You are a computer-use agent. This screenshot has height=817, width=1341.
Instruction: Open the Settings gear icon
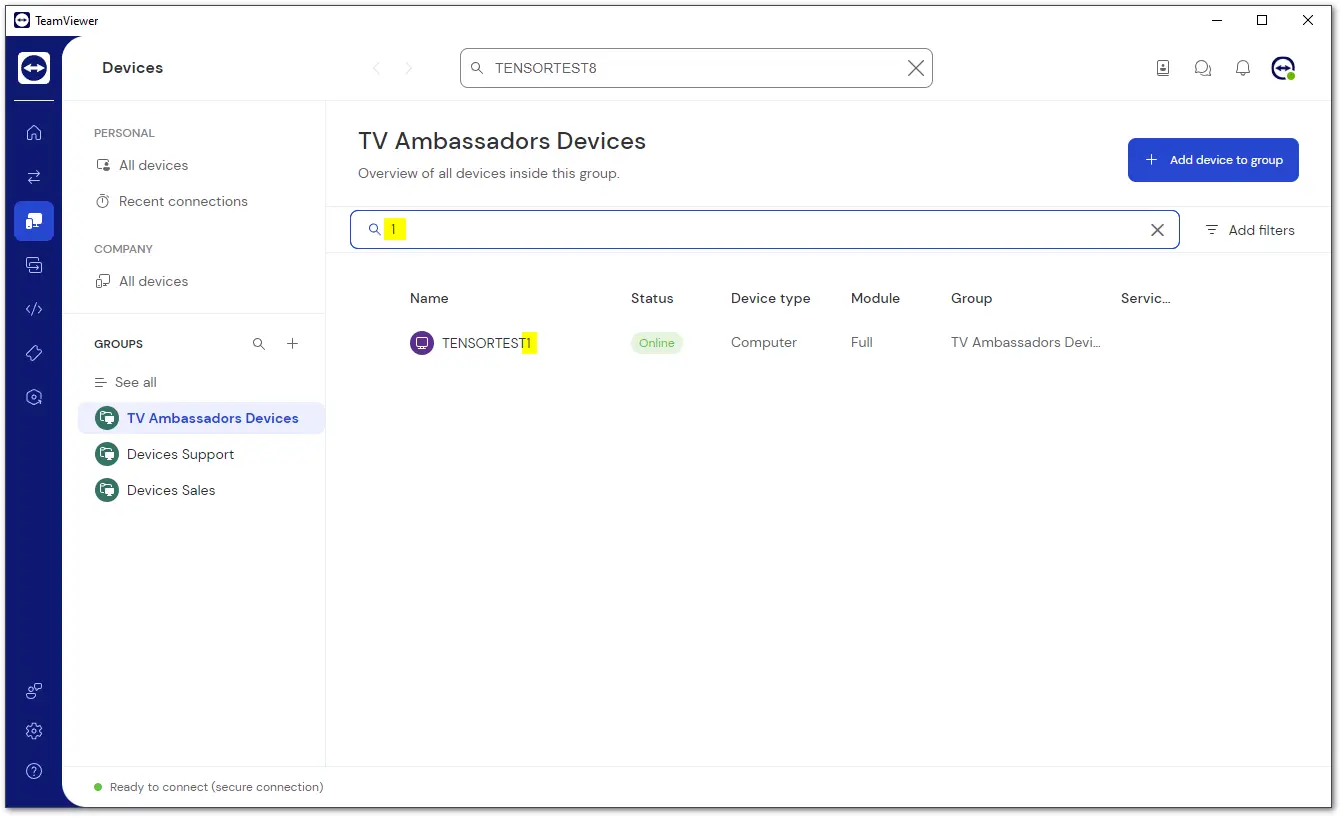34,731
